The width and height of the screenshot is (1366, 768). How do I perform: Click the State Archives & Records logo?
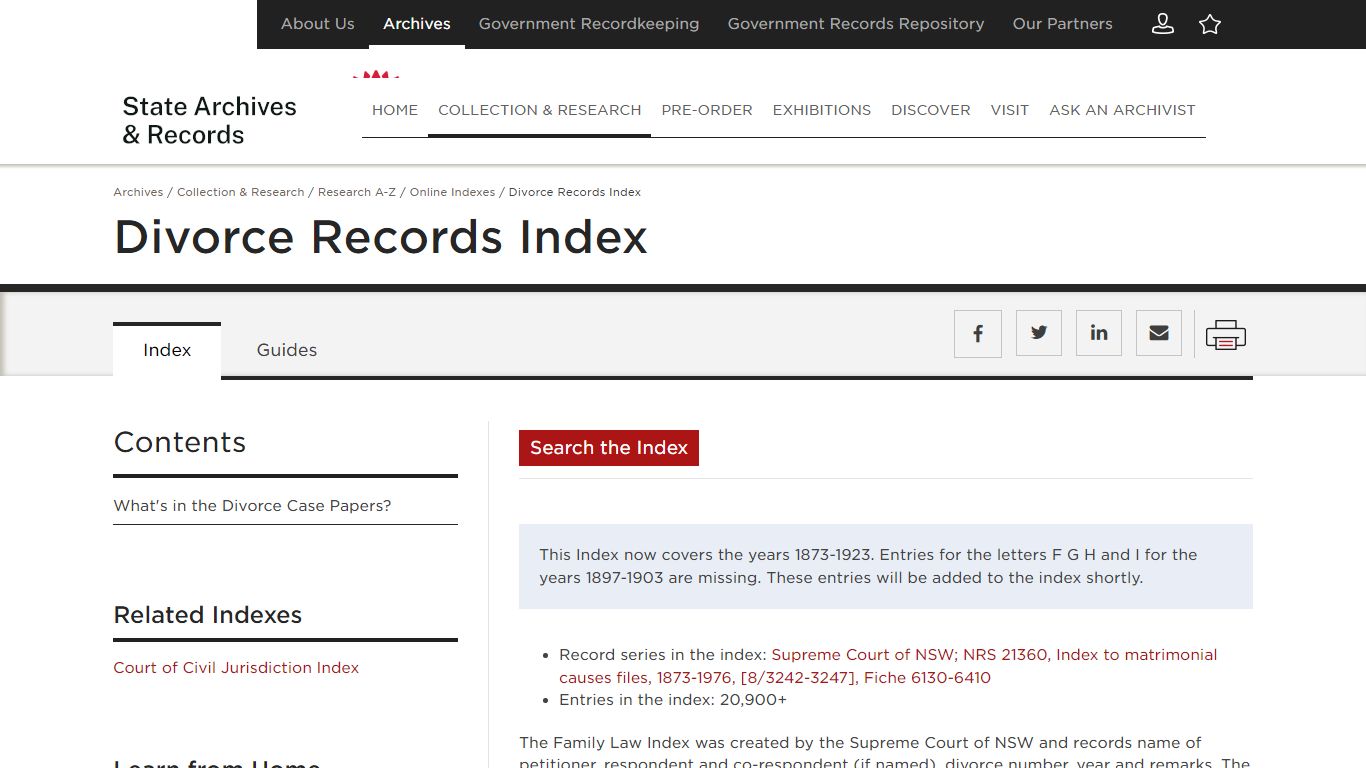tap(209, 120)
